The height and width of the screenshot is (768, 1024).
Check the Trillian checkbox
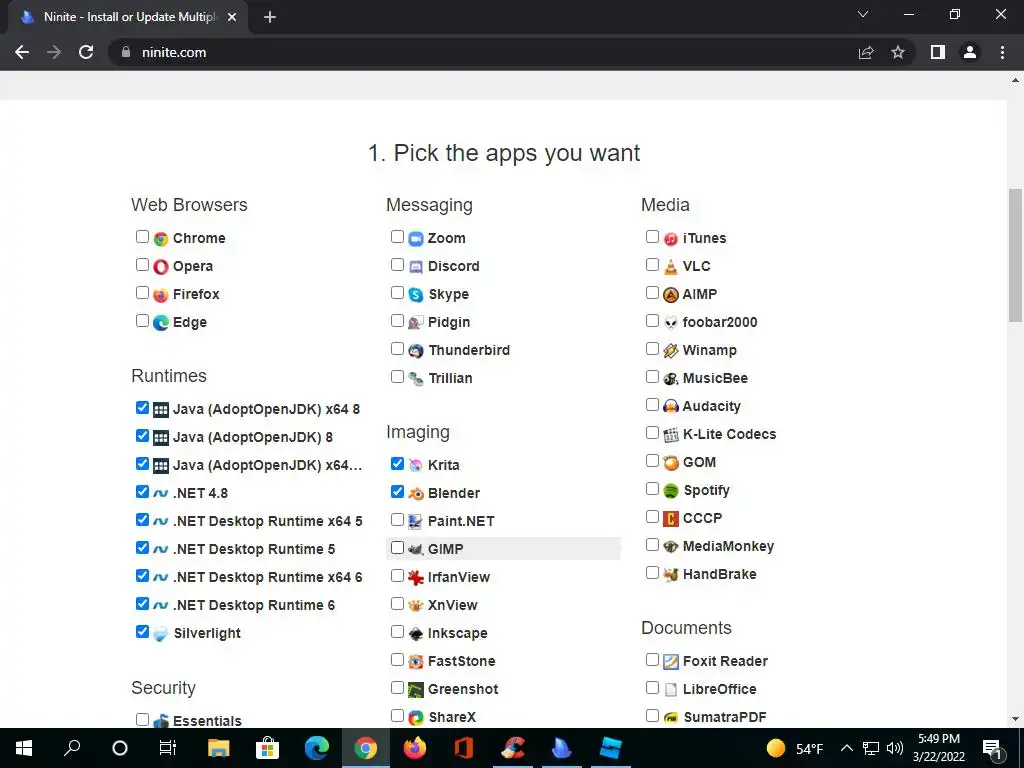point(397,376)
